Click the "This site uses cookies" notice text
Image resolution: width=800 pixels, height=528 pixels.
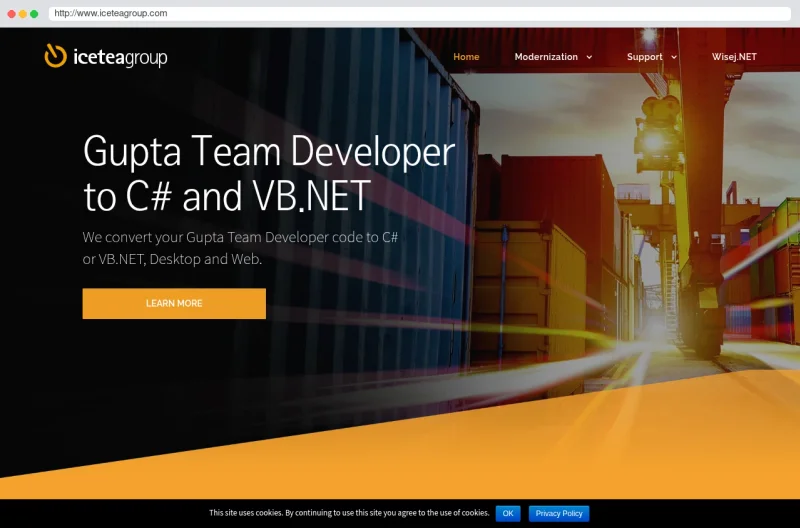click(x=349, y=513)
